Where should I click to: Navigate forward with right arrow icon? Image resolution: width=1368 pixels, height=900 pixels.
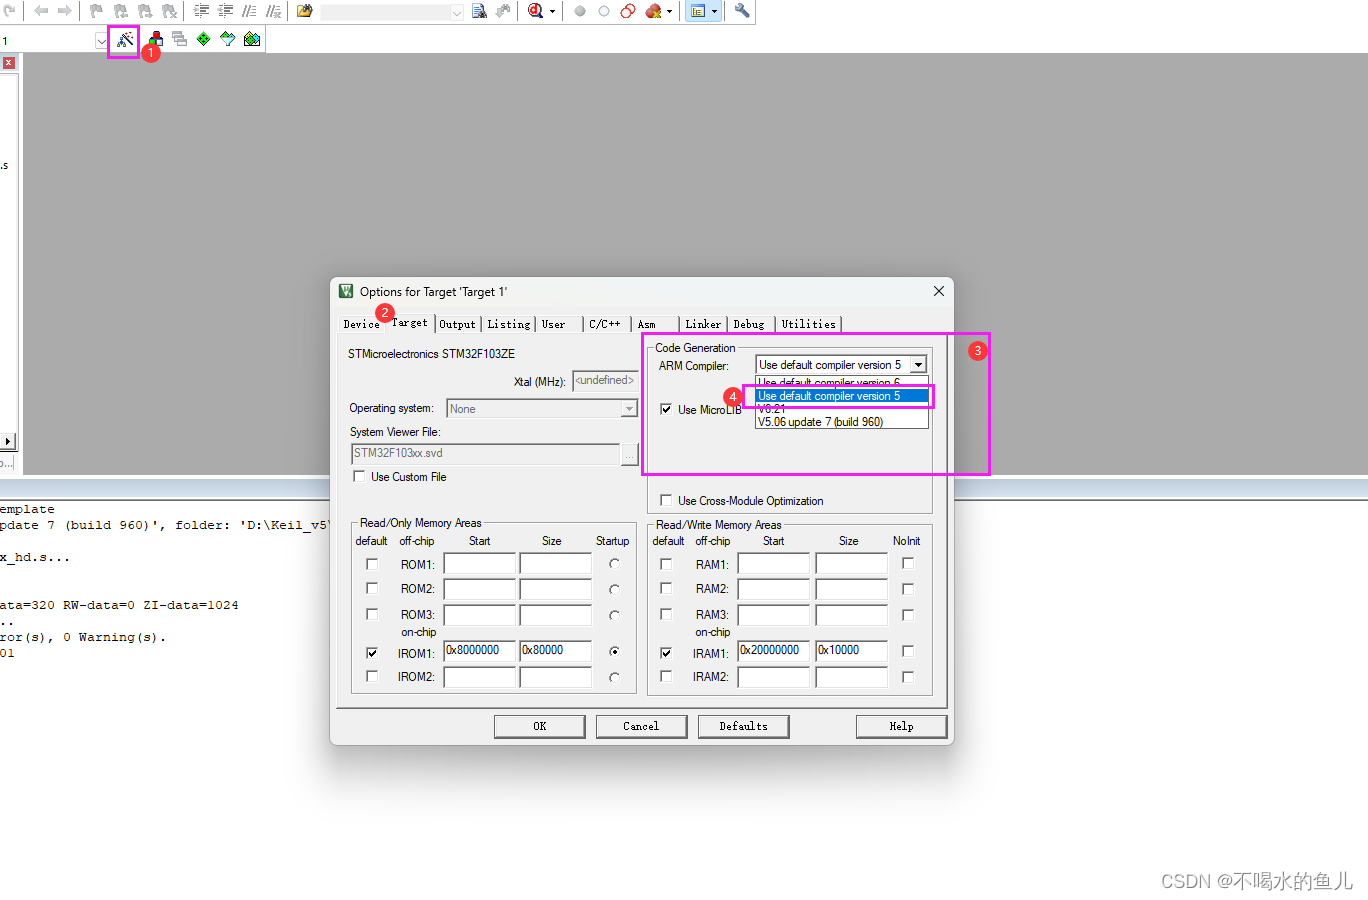[64, 11]
